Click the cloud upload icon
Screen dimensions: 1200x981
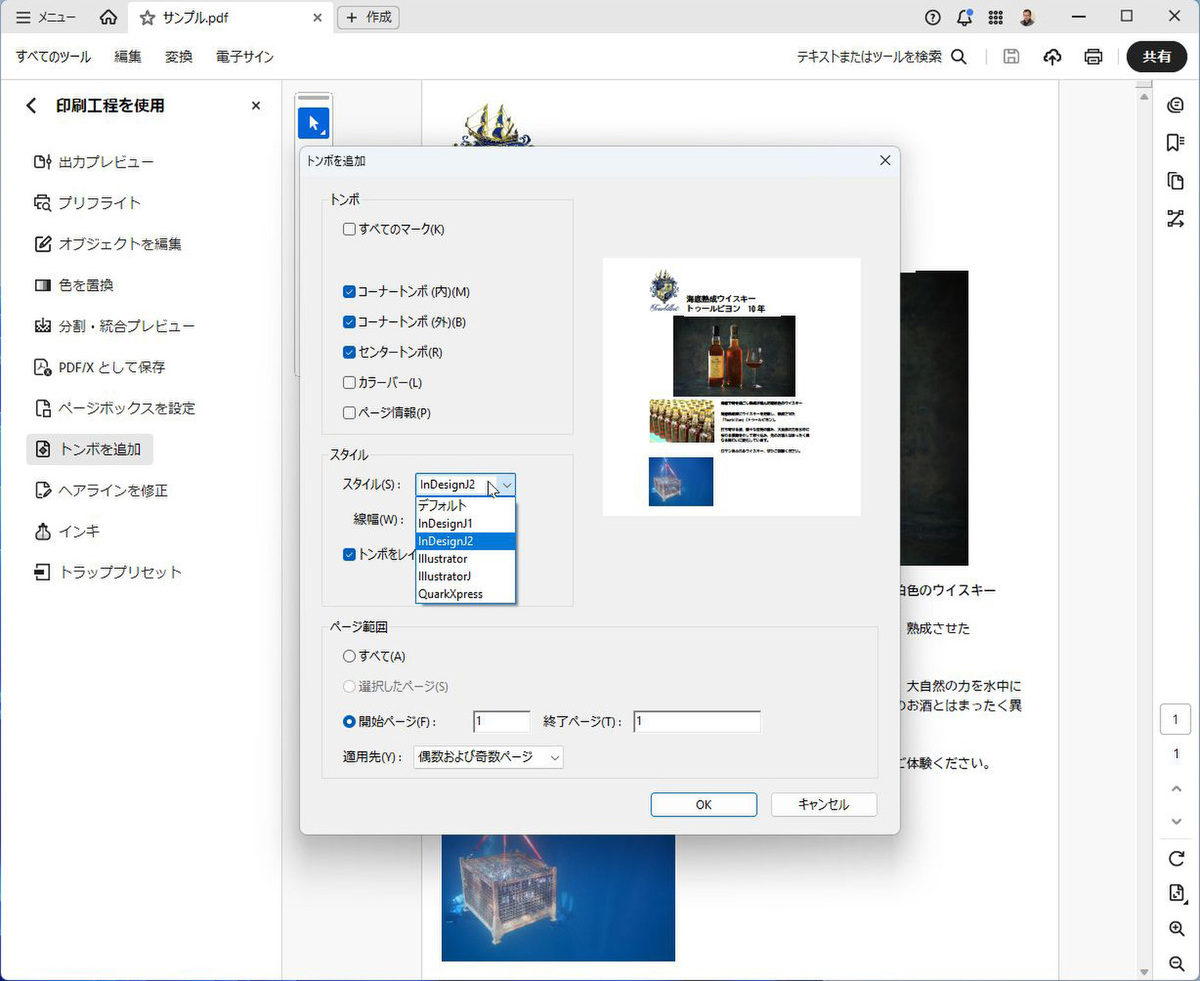pos(1052,57)
